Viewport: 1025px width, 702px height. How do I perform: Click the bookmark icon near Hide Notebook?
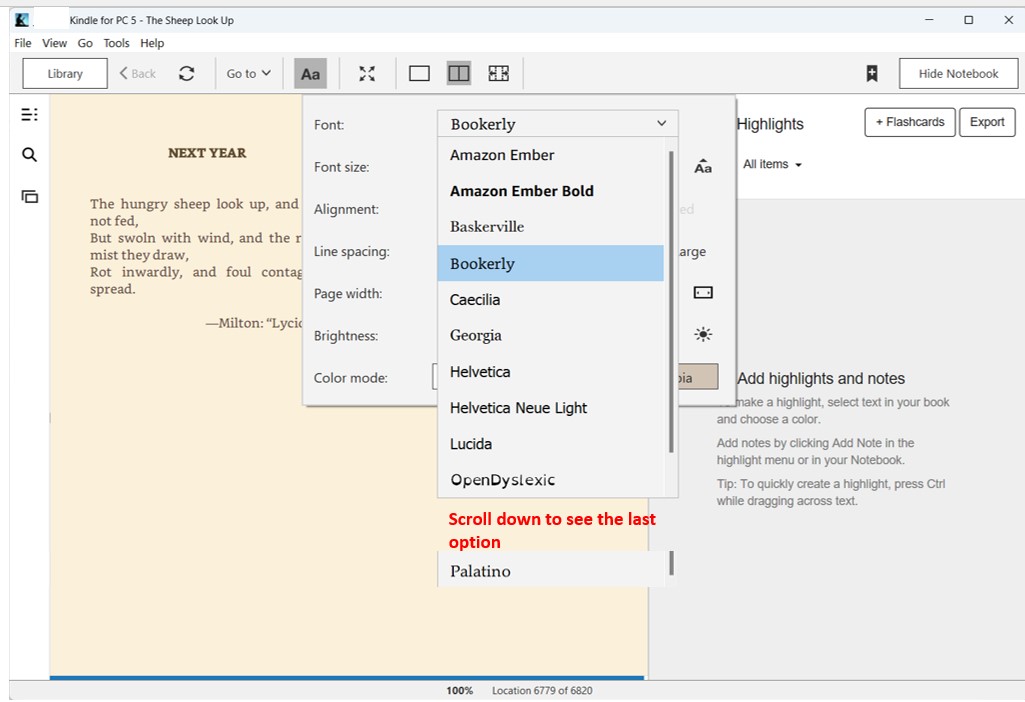[x=871, y=73]
